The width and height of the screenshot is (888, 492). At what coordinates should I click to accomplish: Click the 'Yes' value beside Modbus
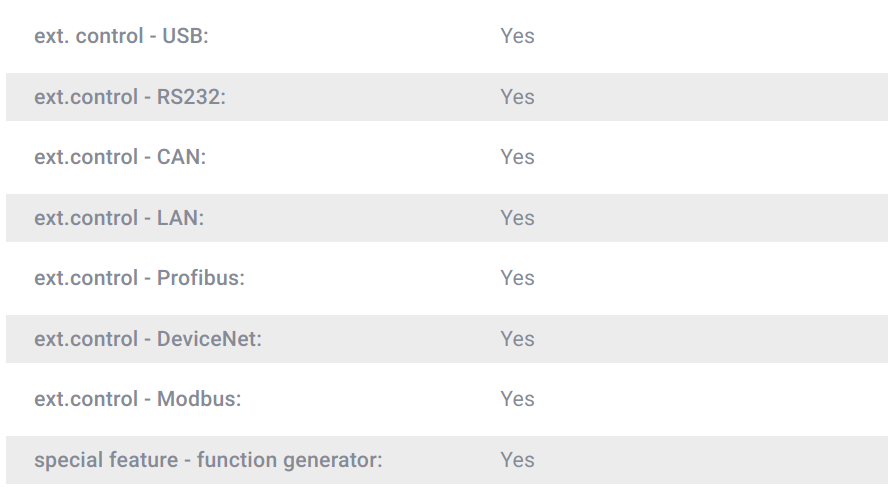pyautogui.click(x=517, y=399)
